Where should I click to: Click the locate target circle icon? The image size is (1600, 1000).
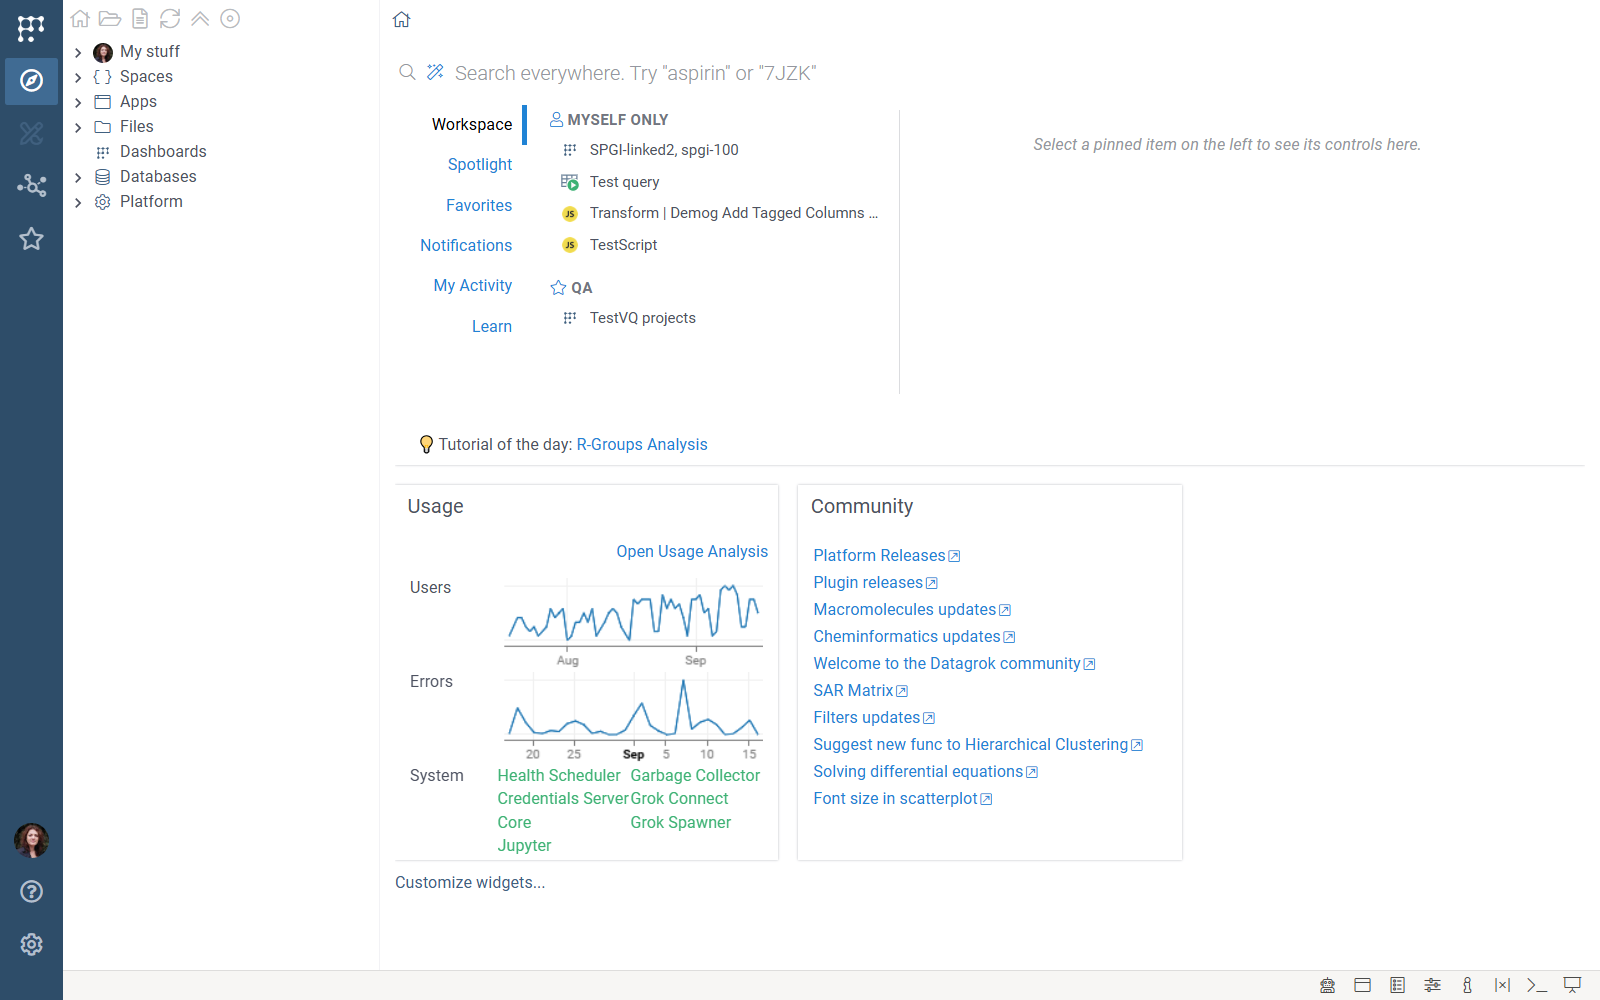click(230, 19)
